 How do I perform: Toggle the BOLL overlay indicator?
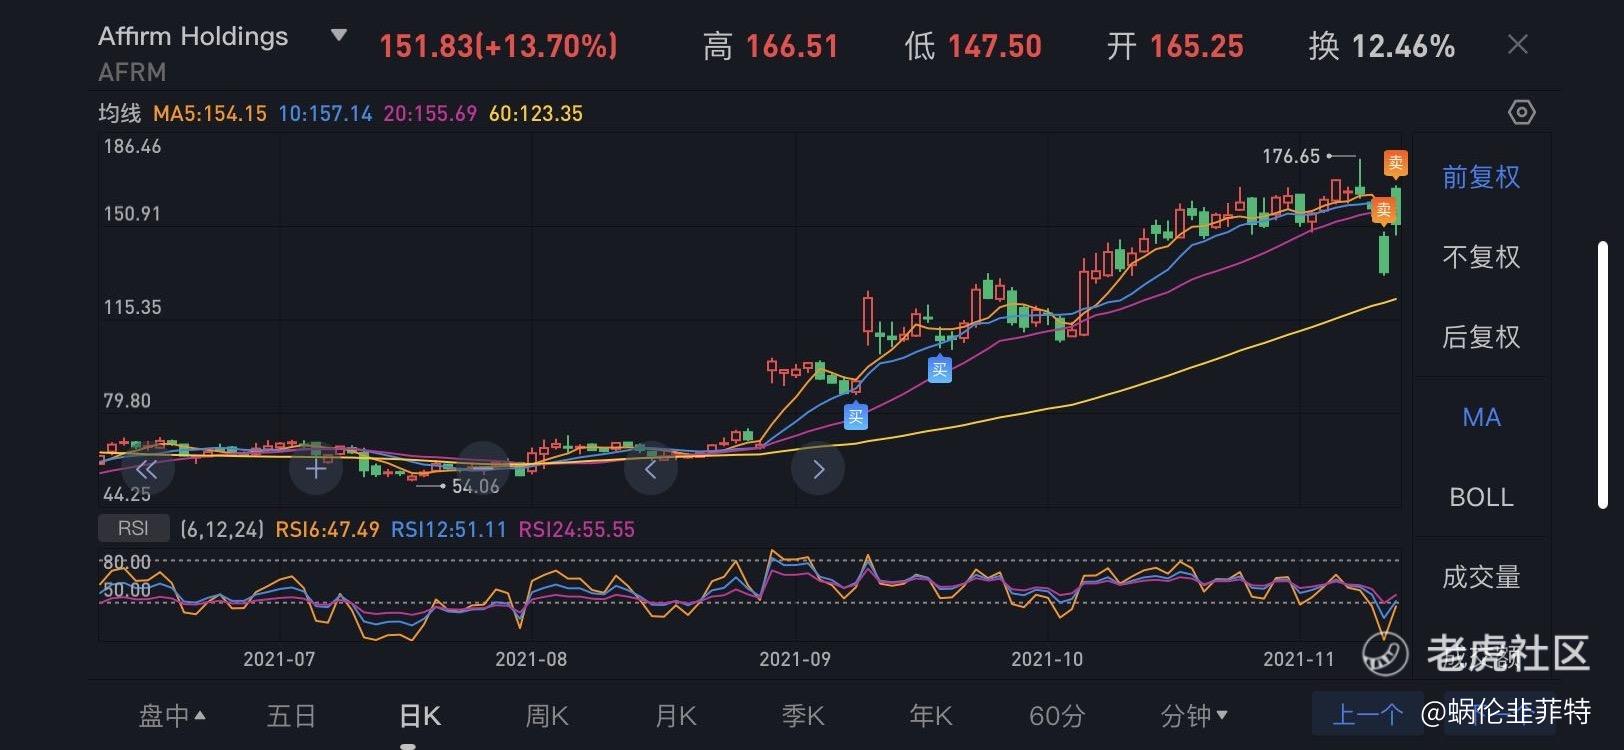(x=1481, y=497)
